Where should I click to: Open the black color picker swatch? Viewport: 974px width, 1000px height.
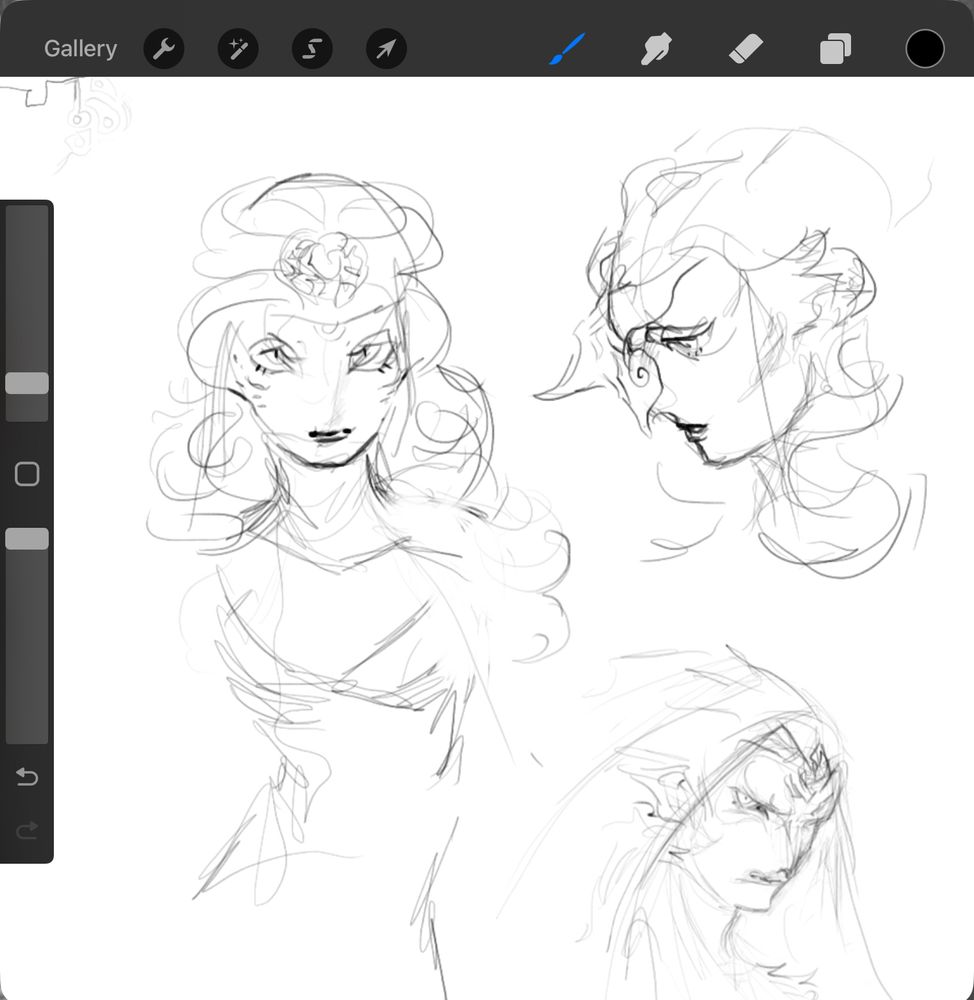tap(925, 48)
